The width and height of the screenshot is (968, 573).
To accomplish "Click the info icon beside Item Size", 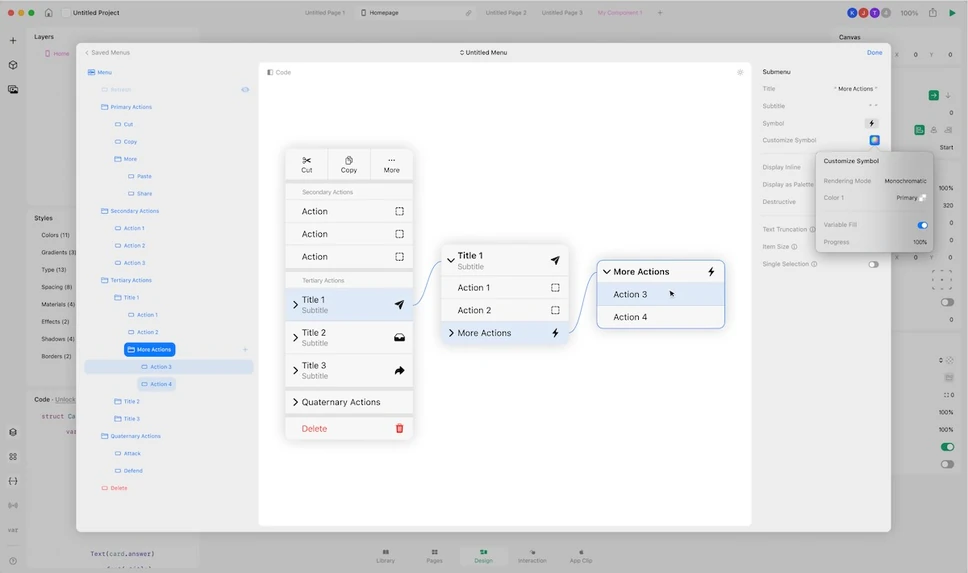I will click(x=795, y=246).
